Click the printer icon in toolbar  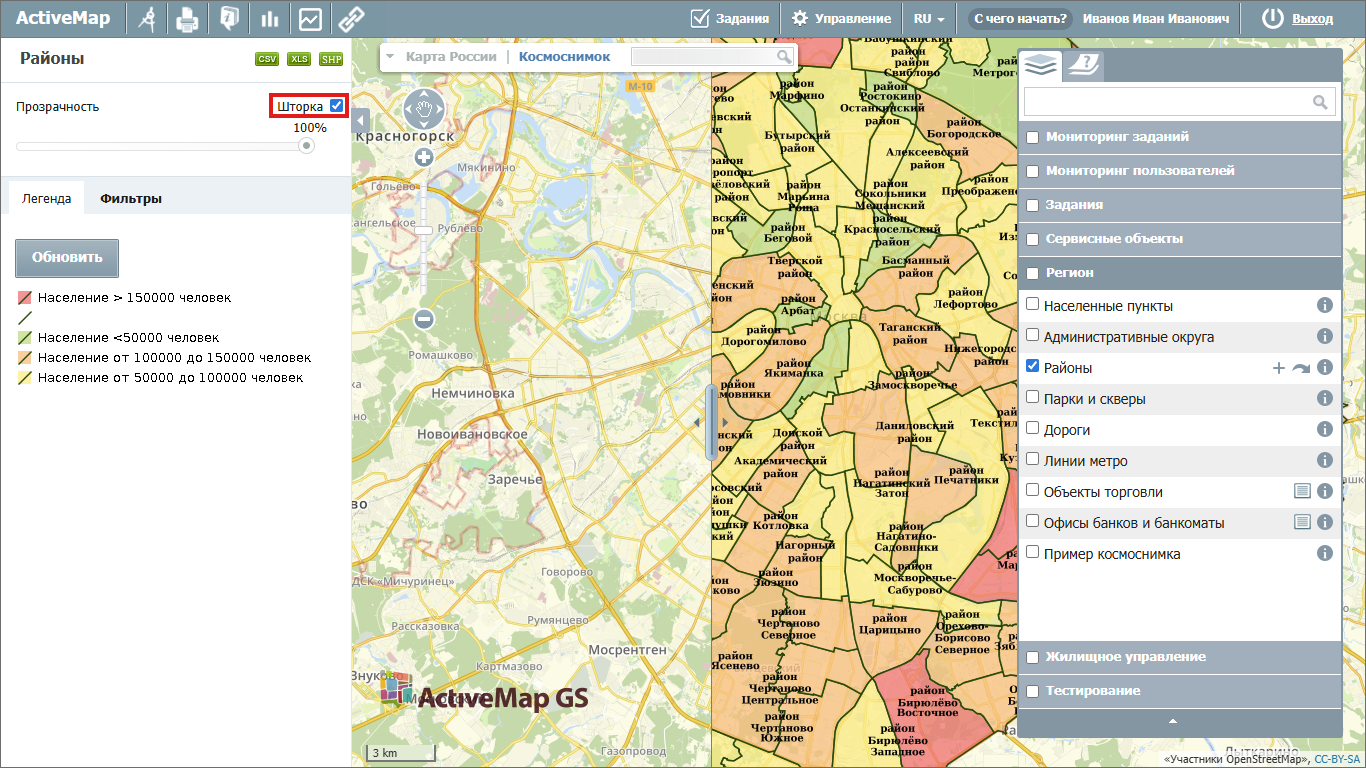click(x=187, y=19)
